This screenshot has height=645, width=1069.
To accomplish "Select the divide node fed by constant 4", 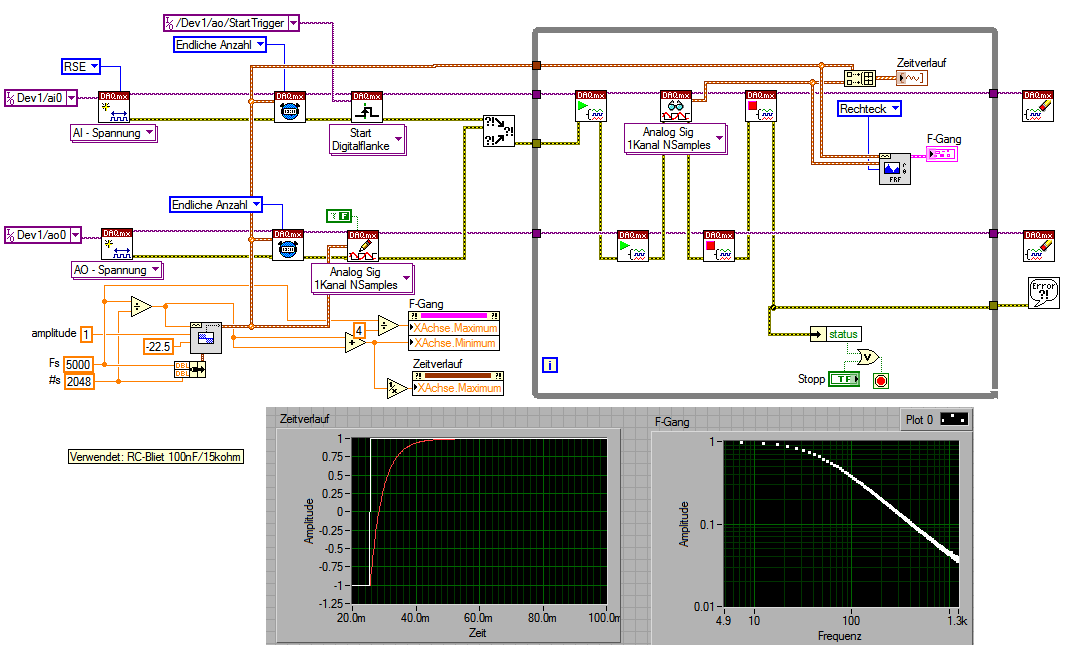I will pos(388,325).
